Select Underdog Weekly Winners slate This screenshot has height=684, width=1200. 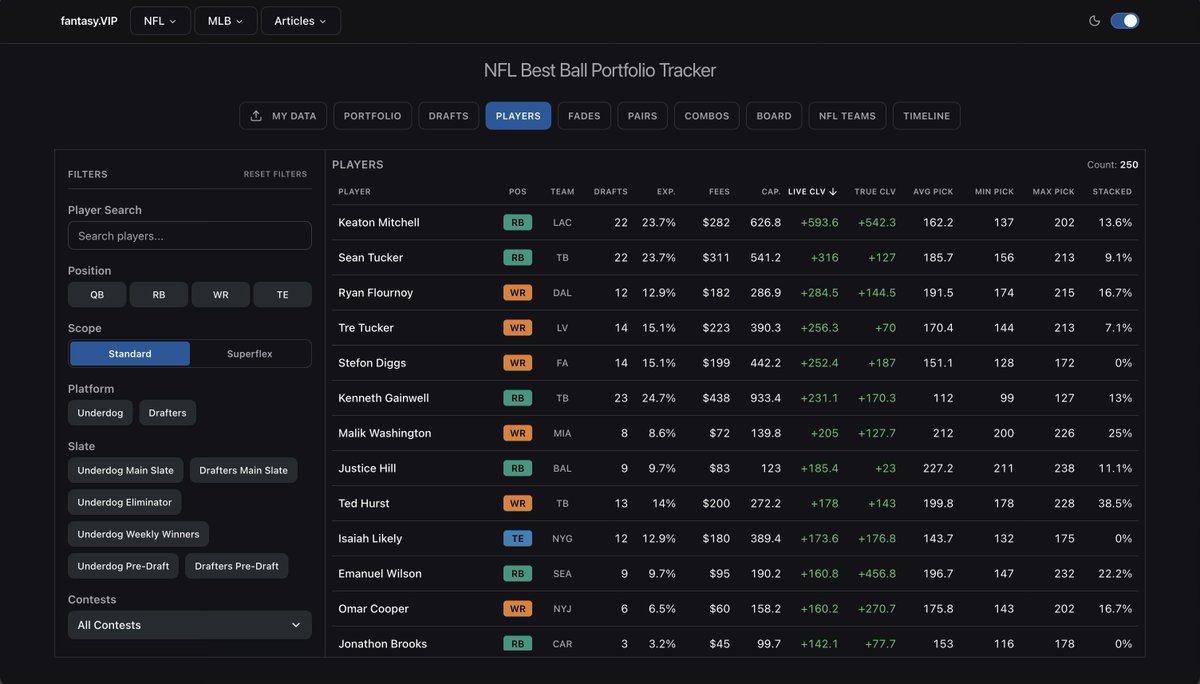coord(139,534)
